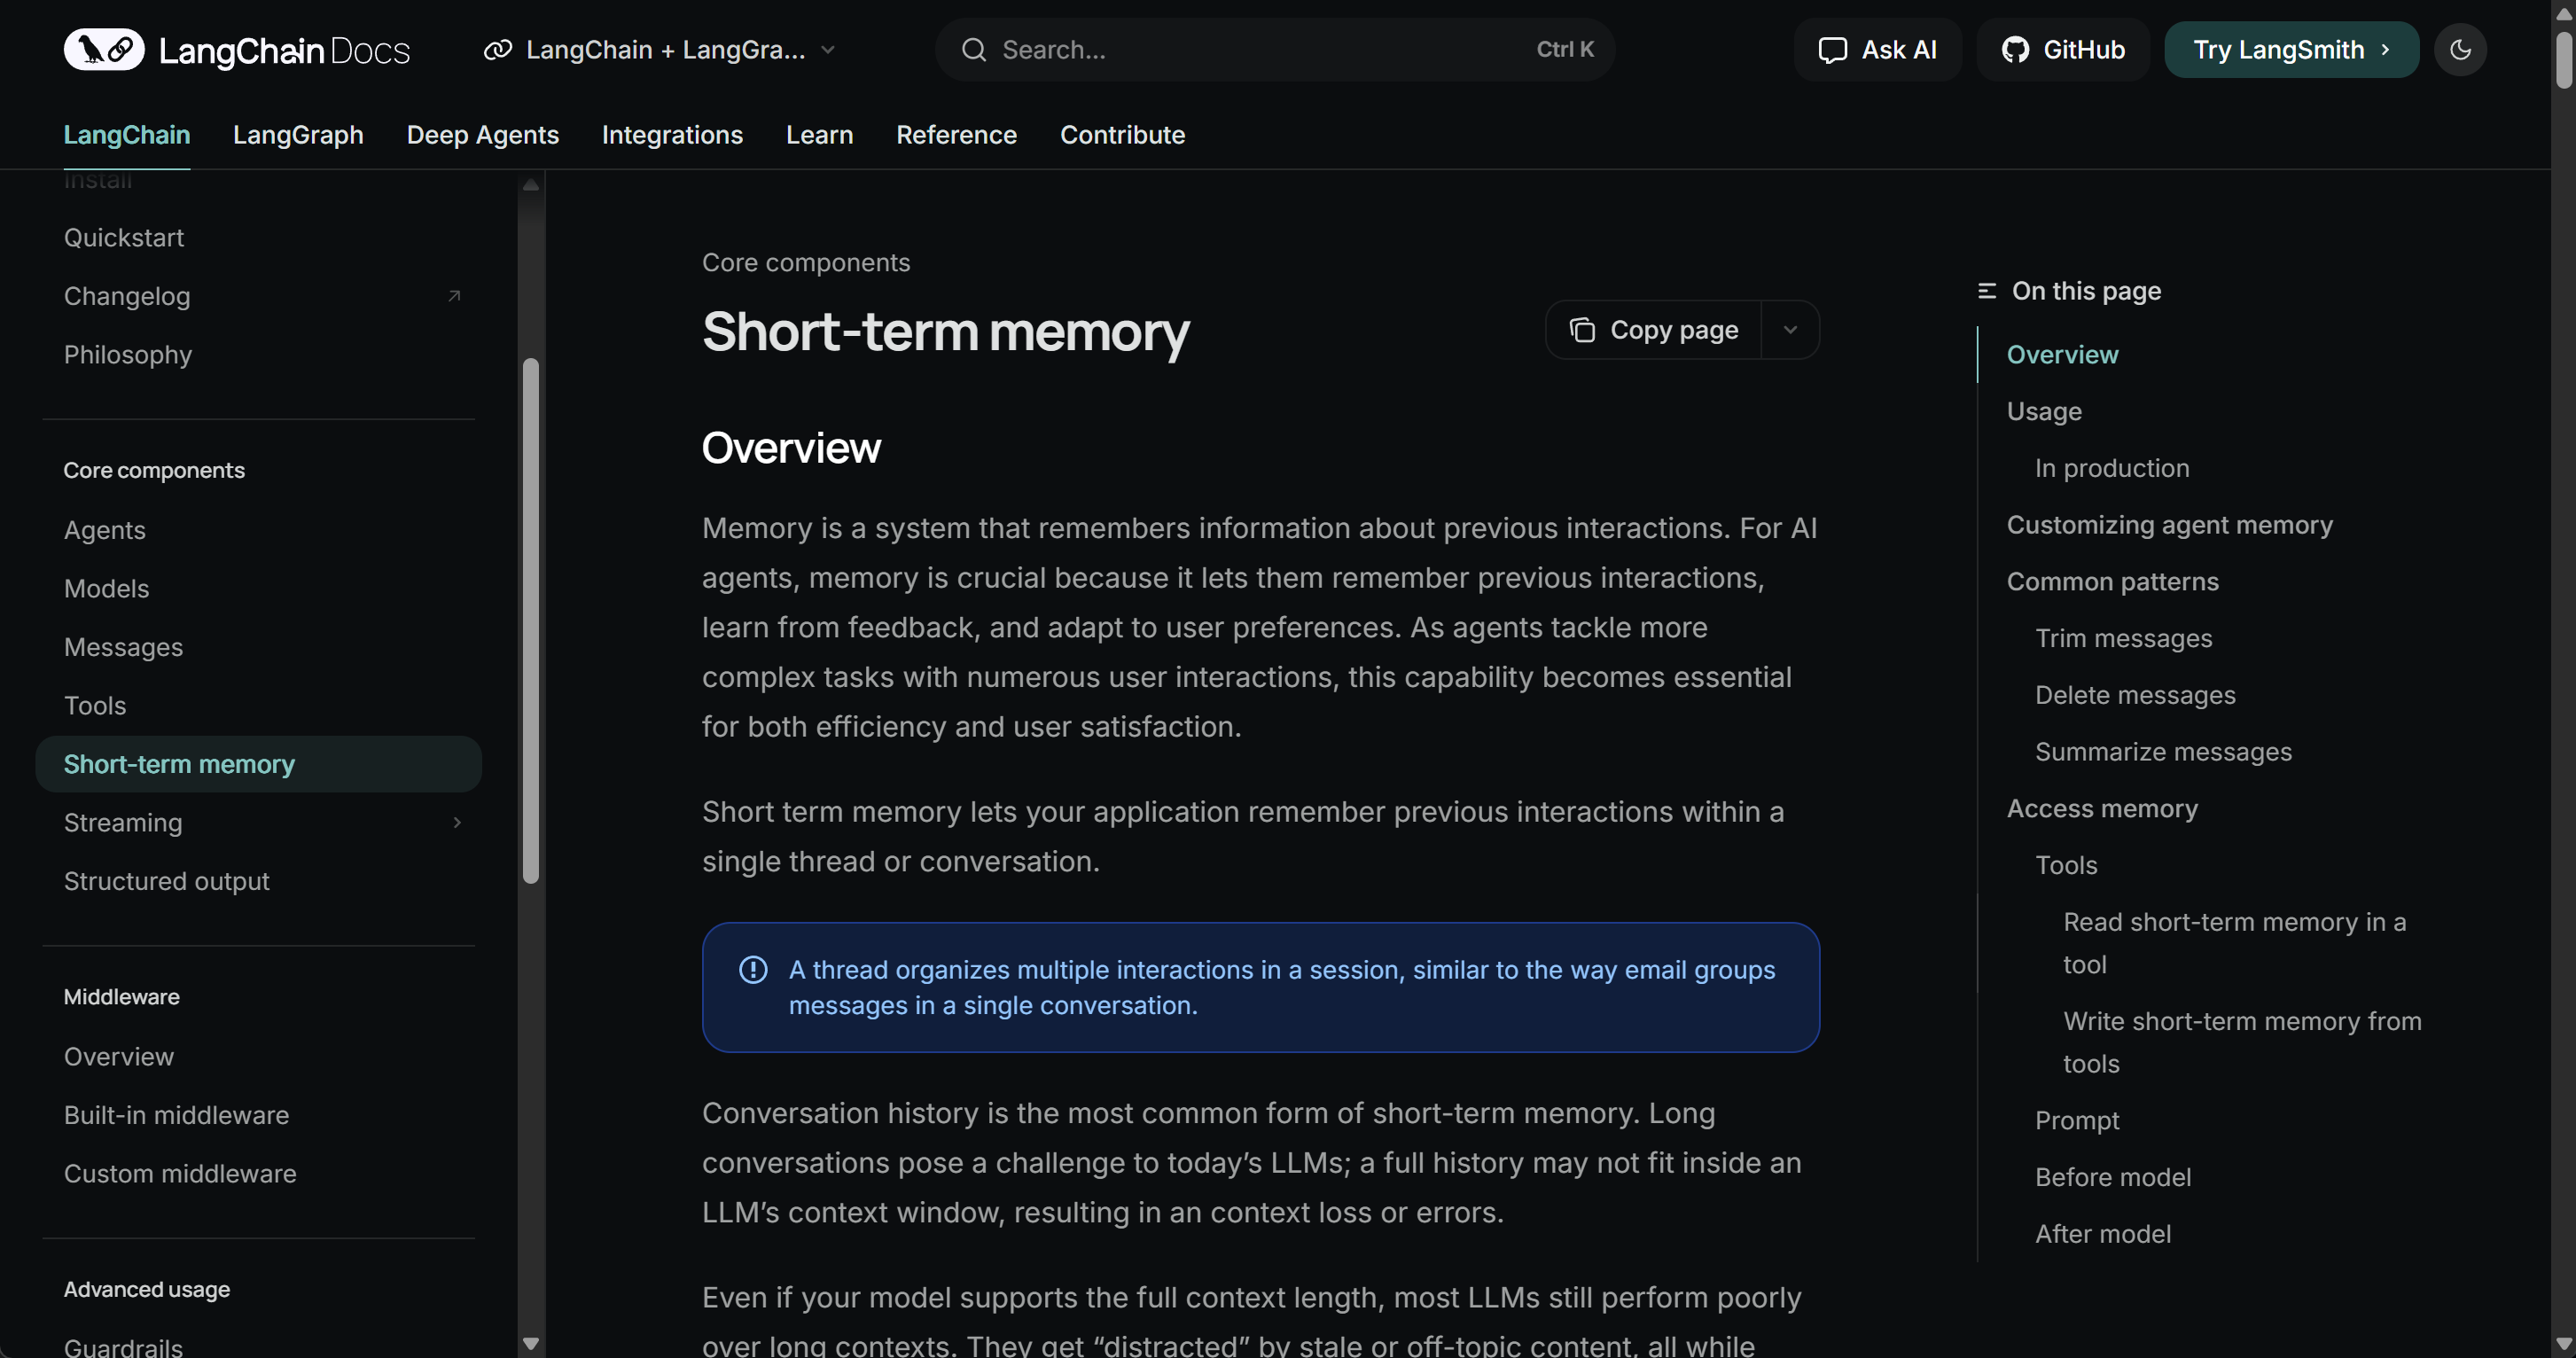Jump to Usage section

[2044, 411]
